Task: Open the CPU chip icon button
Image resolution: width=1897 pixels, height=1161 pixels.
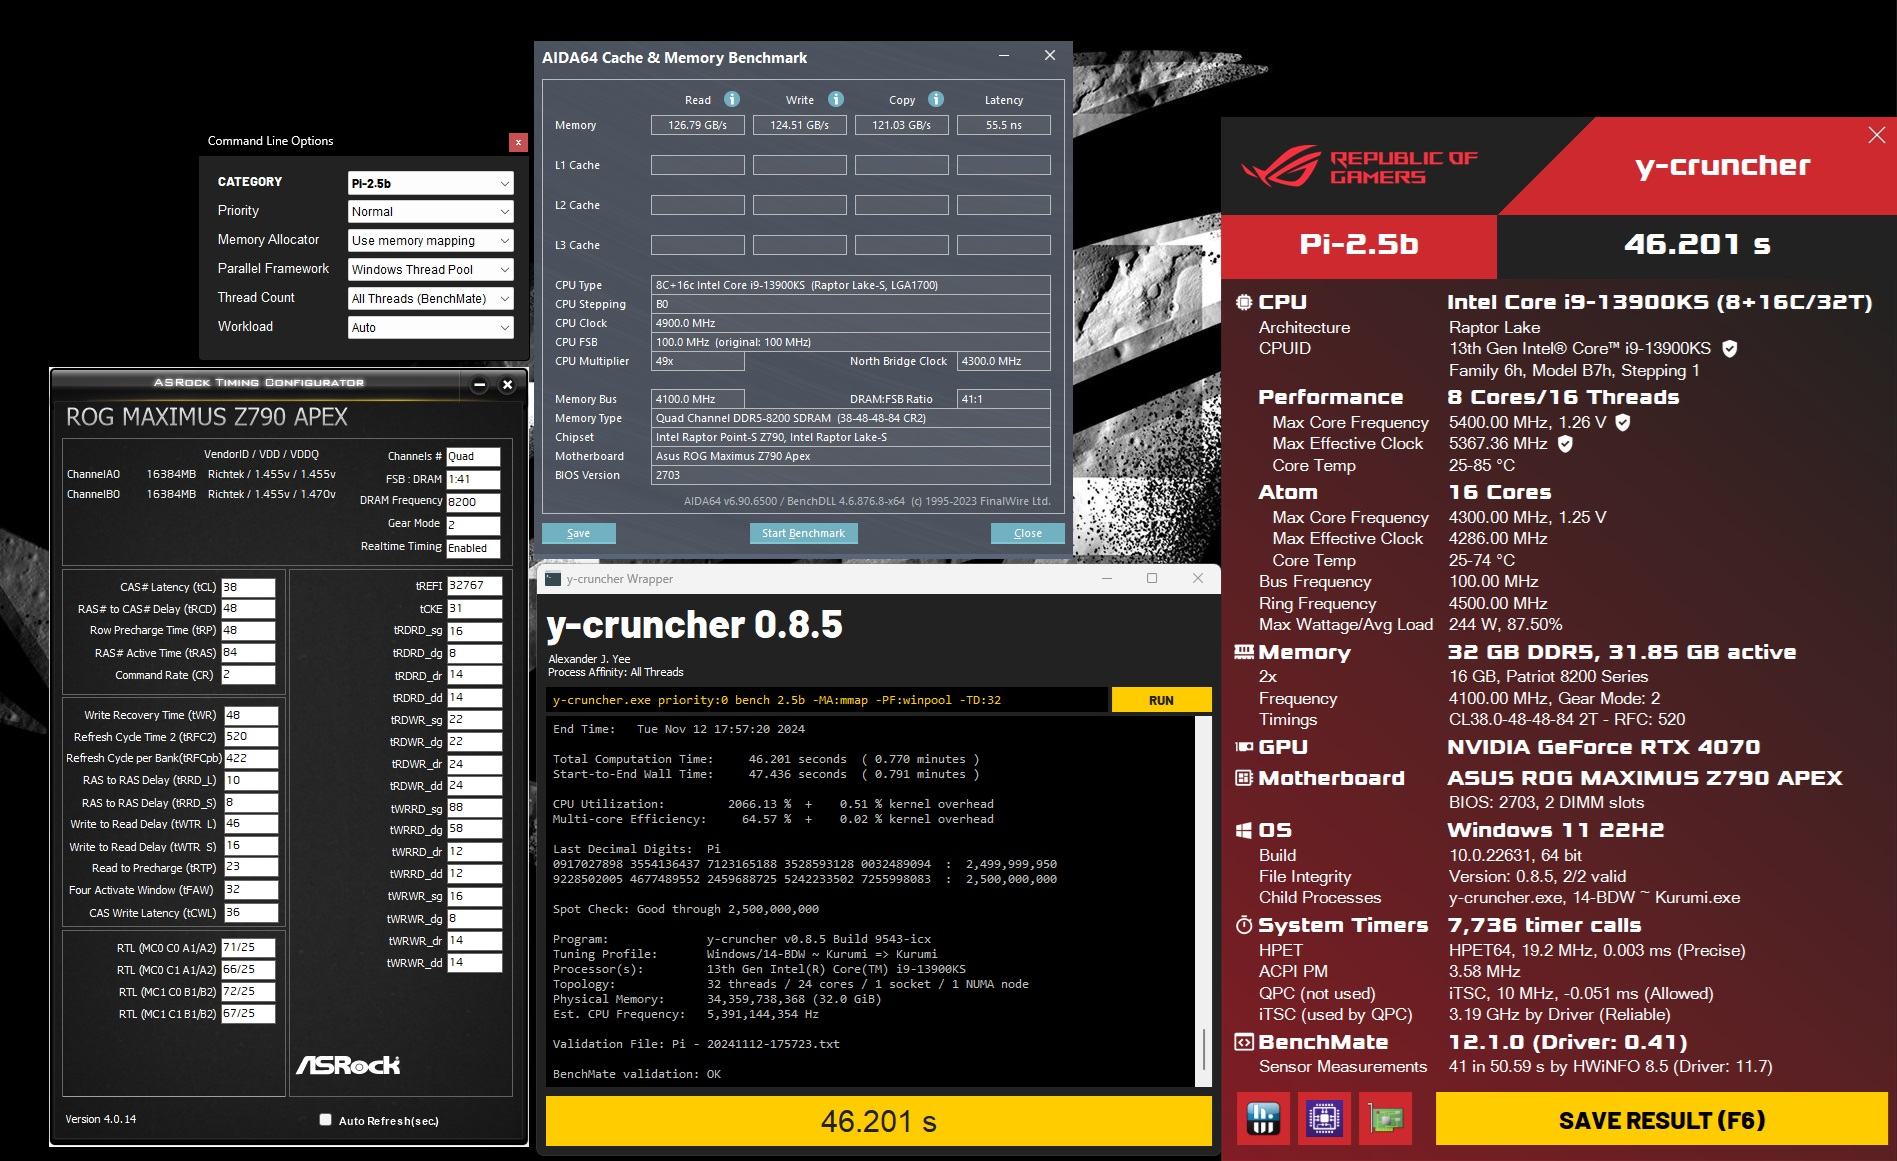Action: (x=1325, y=1118)
